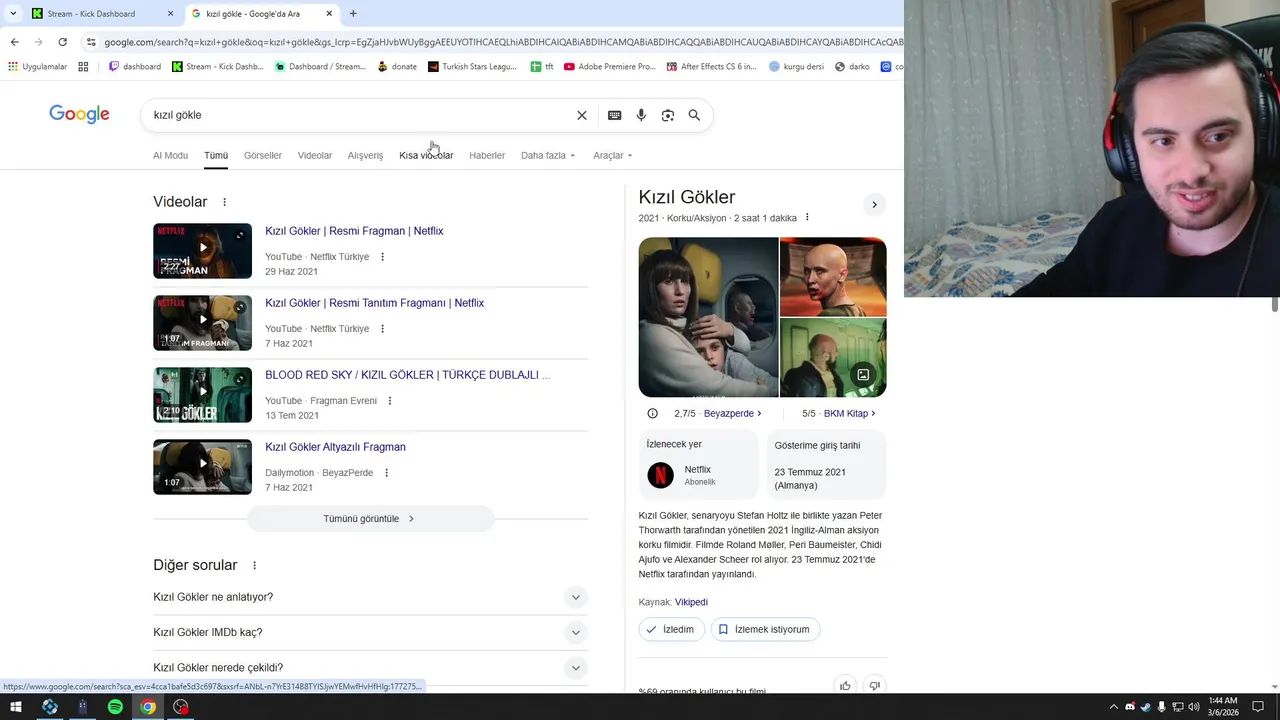Open the donate bookmark
Screen dimensions: 1280x720
pos(397,67)
